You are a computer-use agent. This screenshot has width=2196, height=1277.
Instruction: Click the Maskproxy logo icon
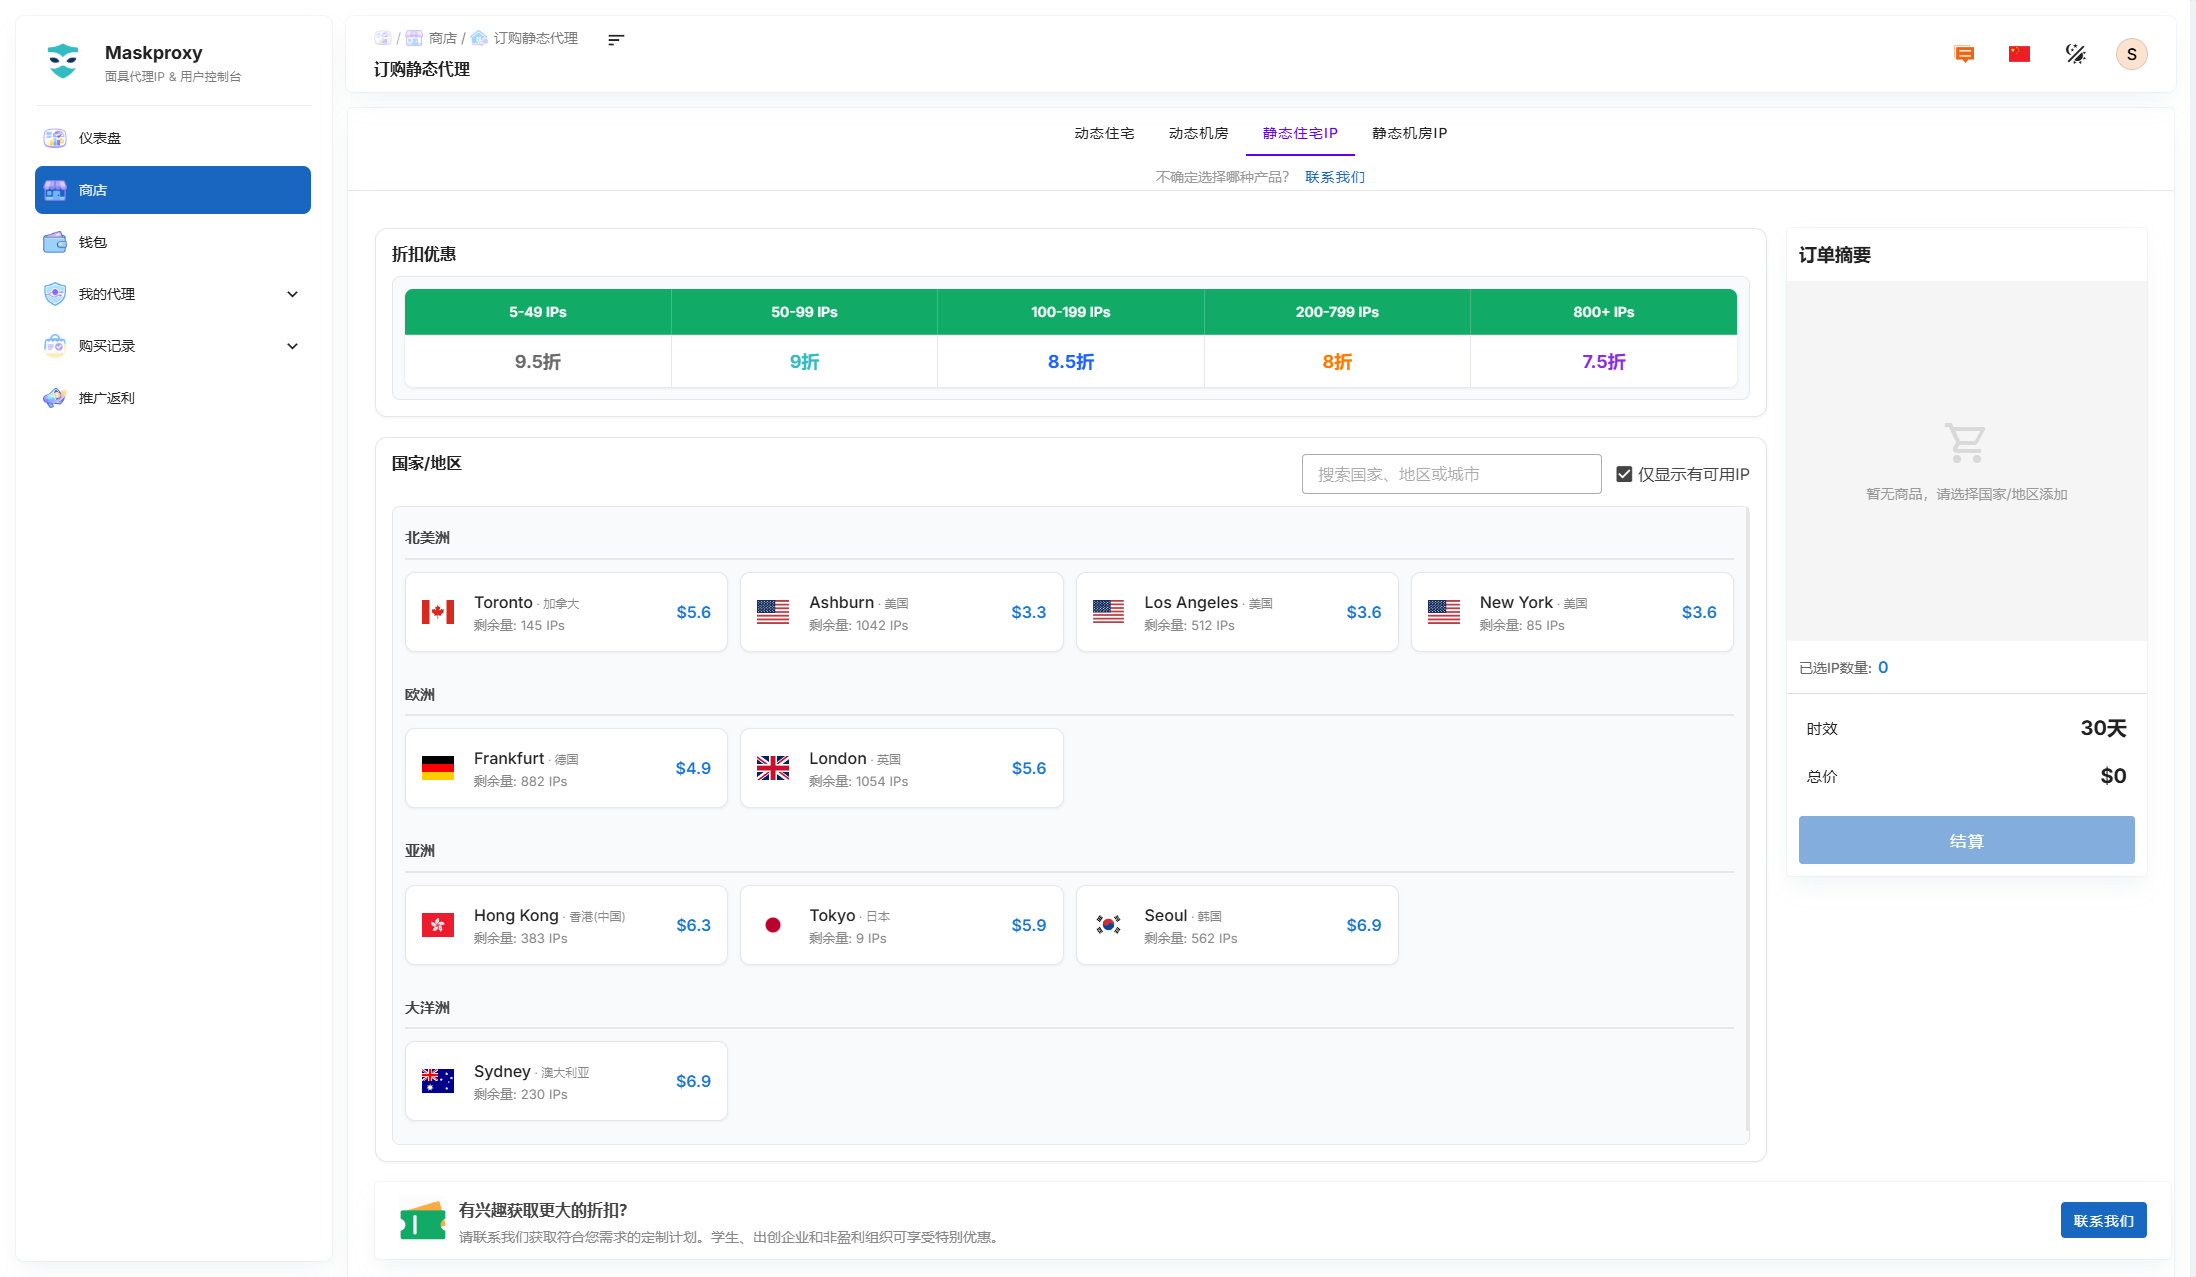[63, 61]
